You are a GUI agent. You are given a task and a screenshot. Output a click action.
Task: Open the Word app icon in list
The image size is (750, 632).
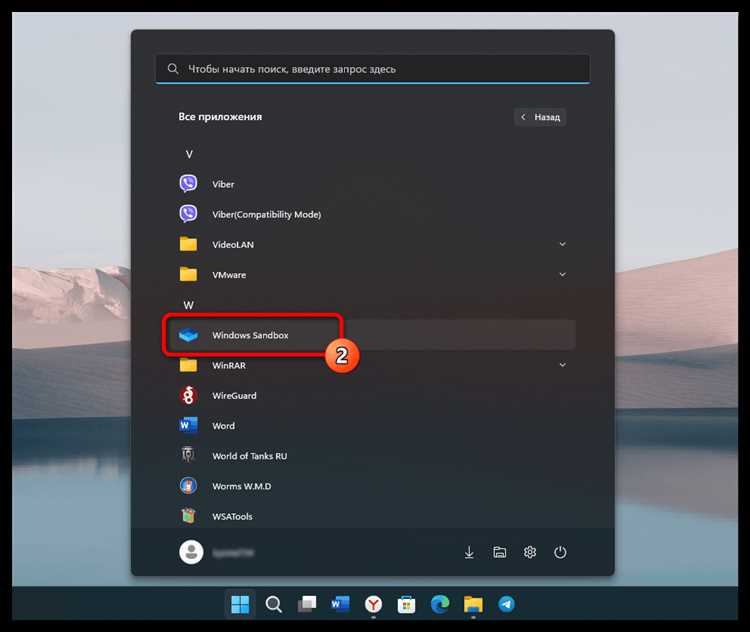pos(188,425)
